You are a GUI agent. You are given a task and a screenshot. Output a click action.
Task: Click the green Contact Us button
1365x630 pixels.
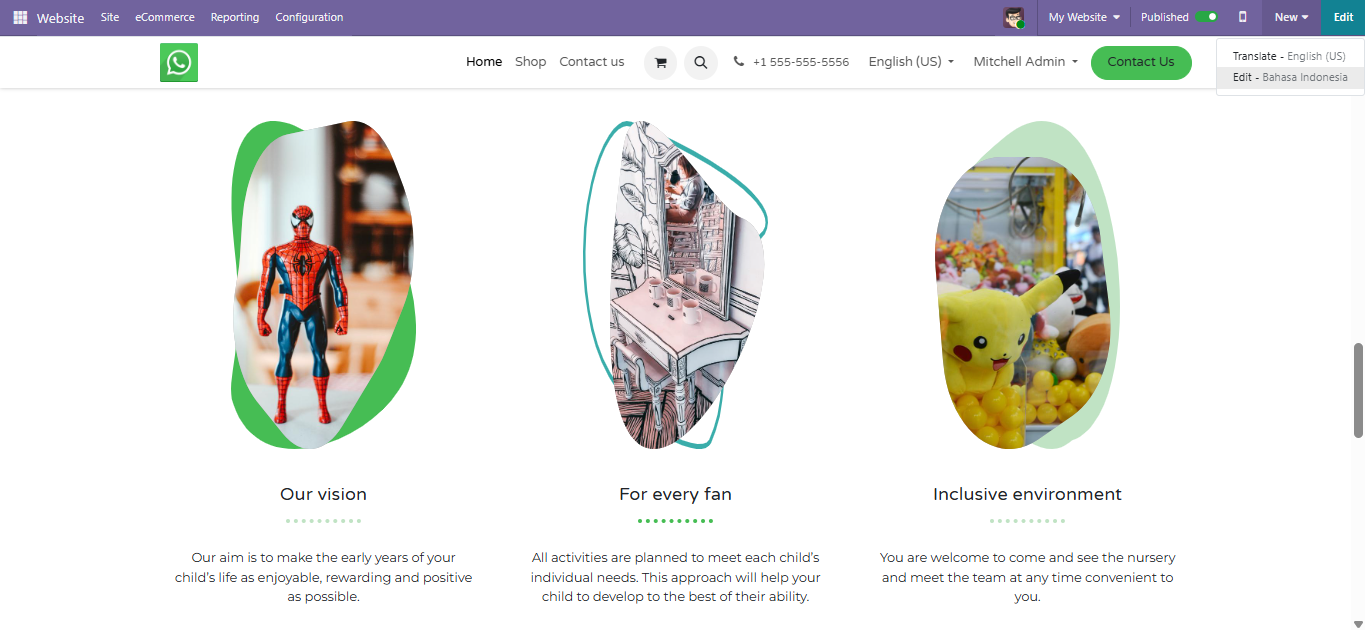point(1141,62)
